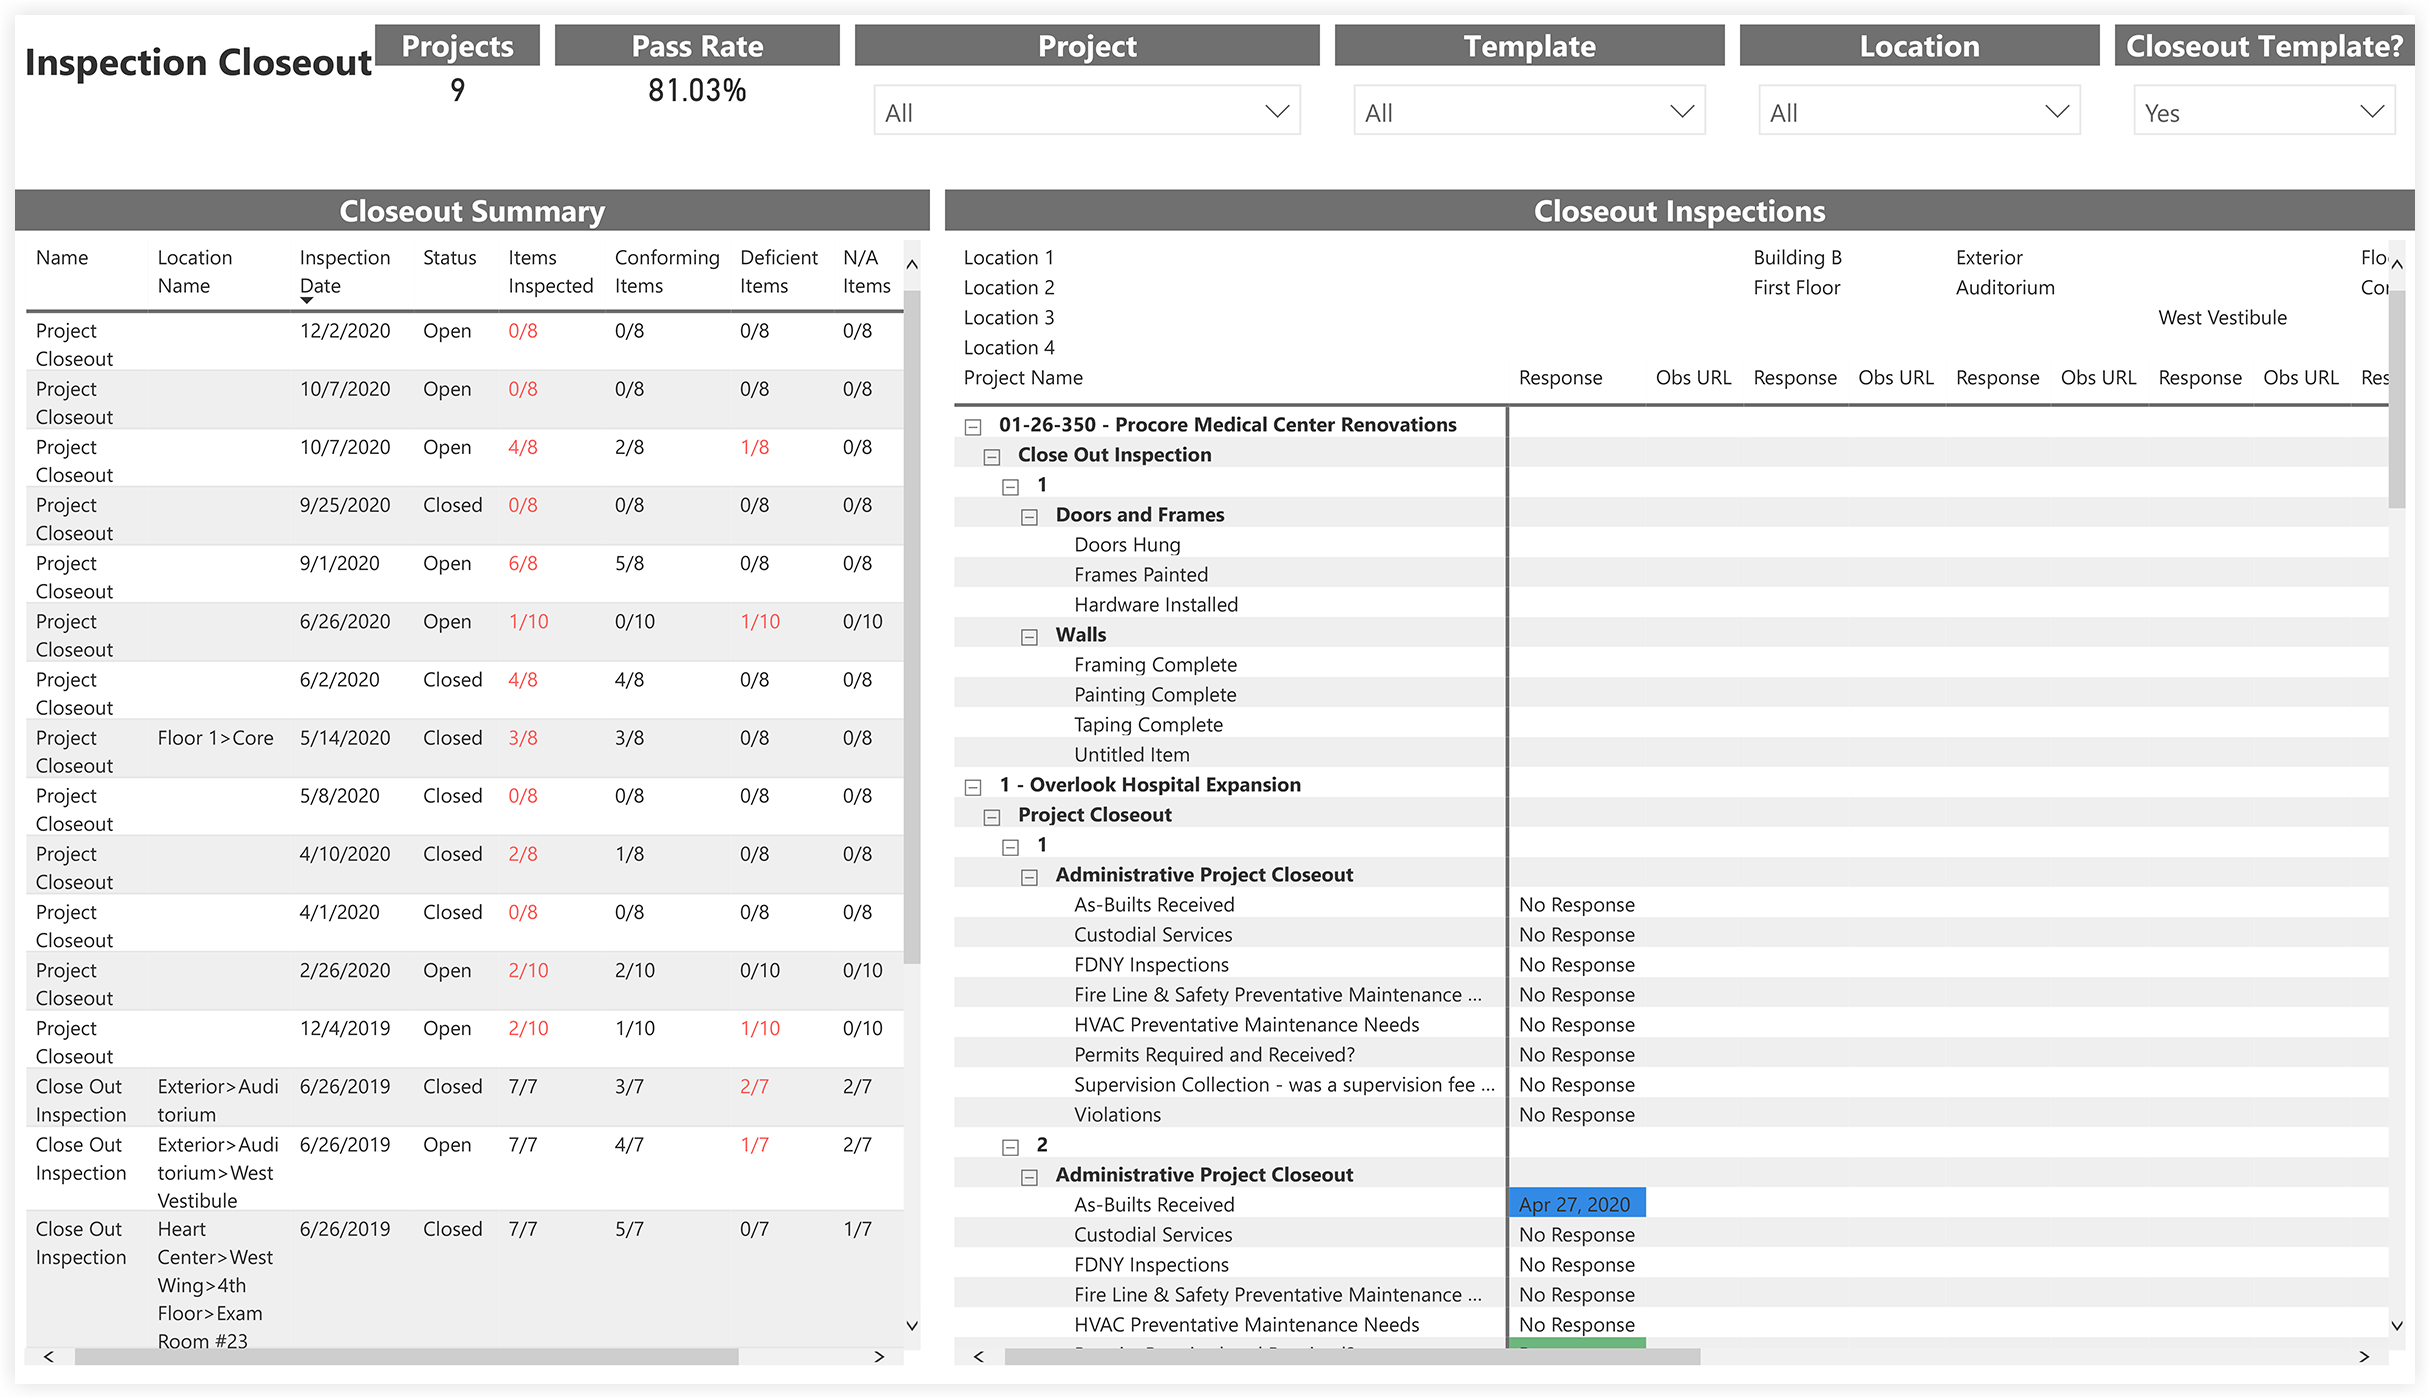2430x1399 pixels.
Task: Click the Floor 1>Core location cell
Action: [x=215, y=738]
